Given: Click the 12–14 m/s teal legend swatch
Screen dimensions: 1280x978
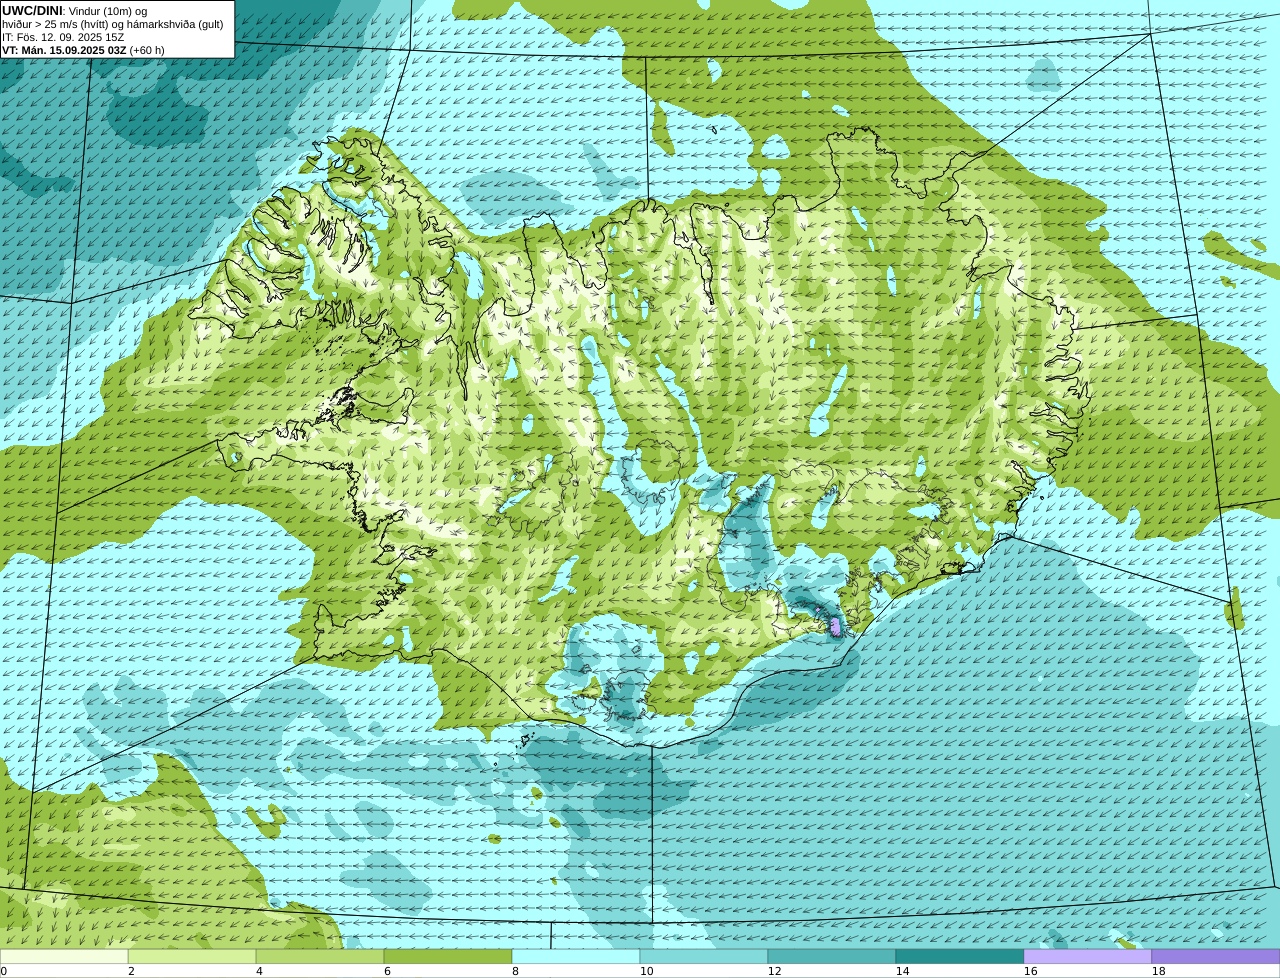Looking at the screenshot, I should pos(832,956).
